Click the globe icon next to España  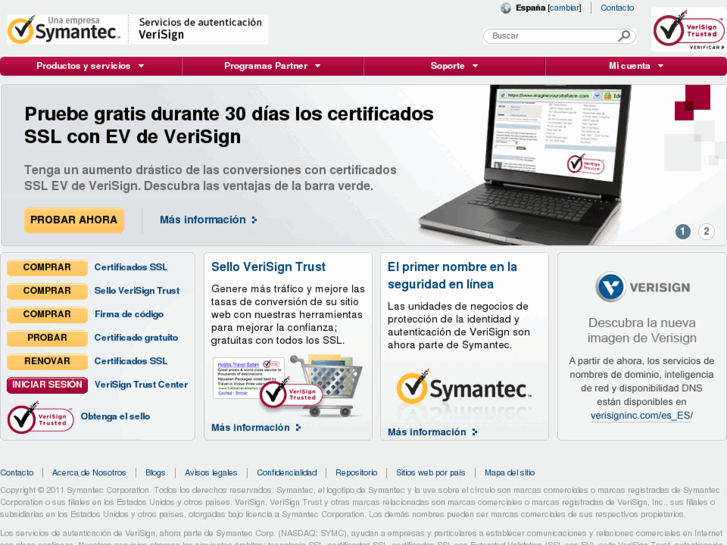coord(506,8)
